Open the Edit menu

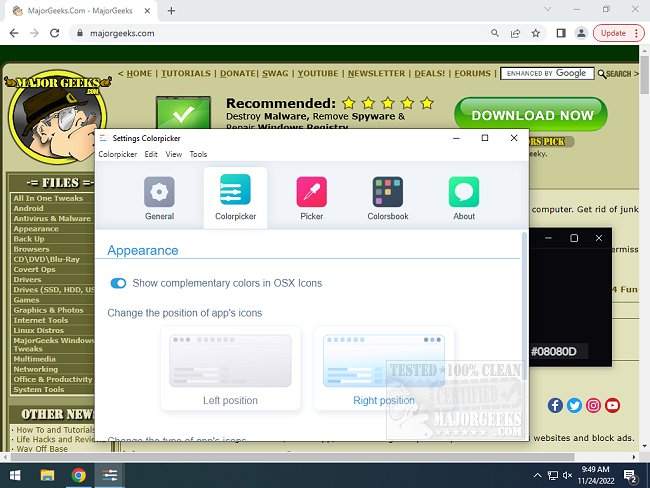point(151,154)
